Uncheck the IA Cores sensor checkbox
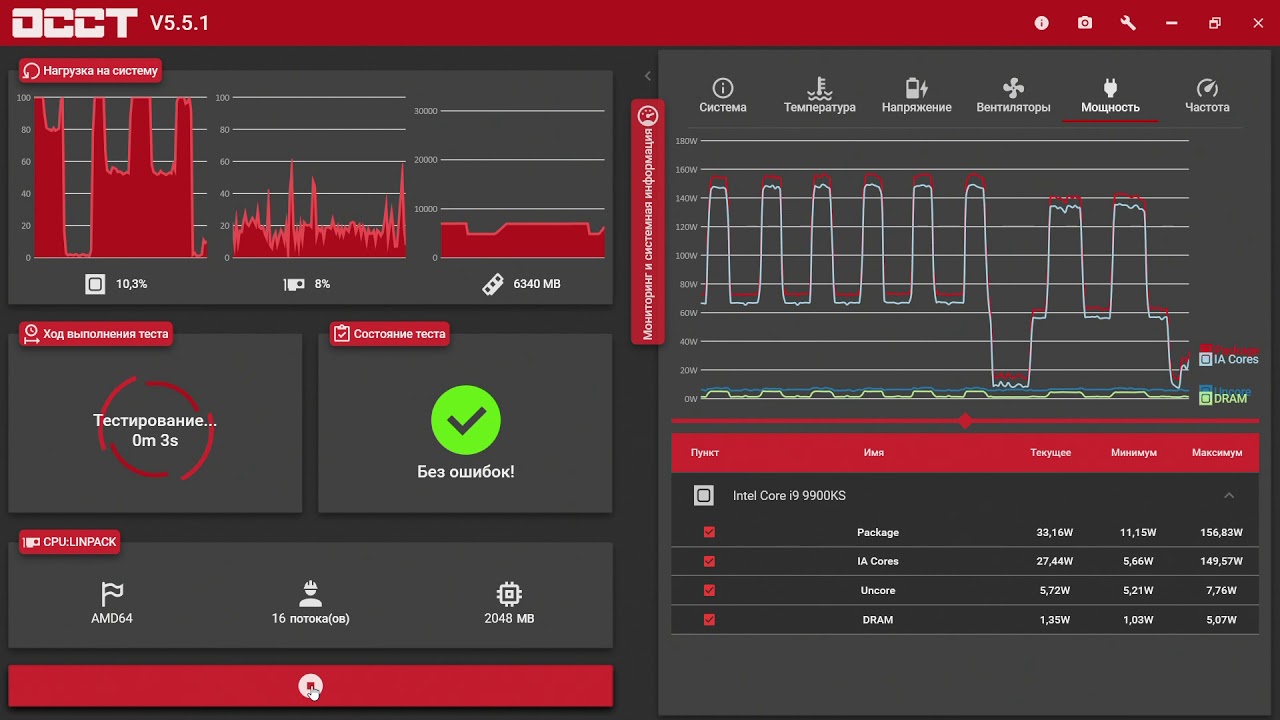This screenshot has width=1280, height=720. click(709, 561)
